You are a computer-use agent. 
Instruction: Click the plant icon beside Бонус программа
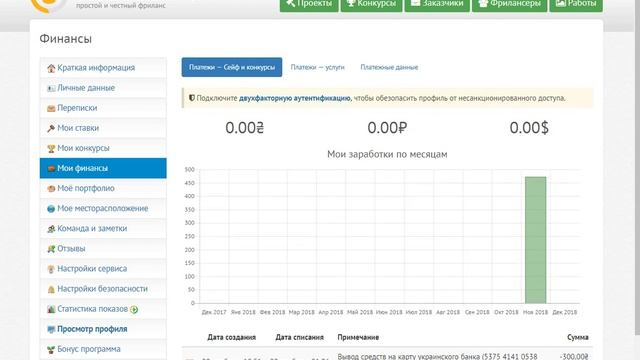(51, 349)
